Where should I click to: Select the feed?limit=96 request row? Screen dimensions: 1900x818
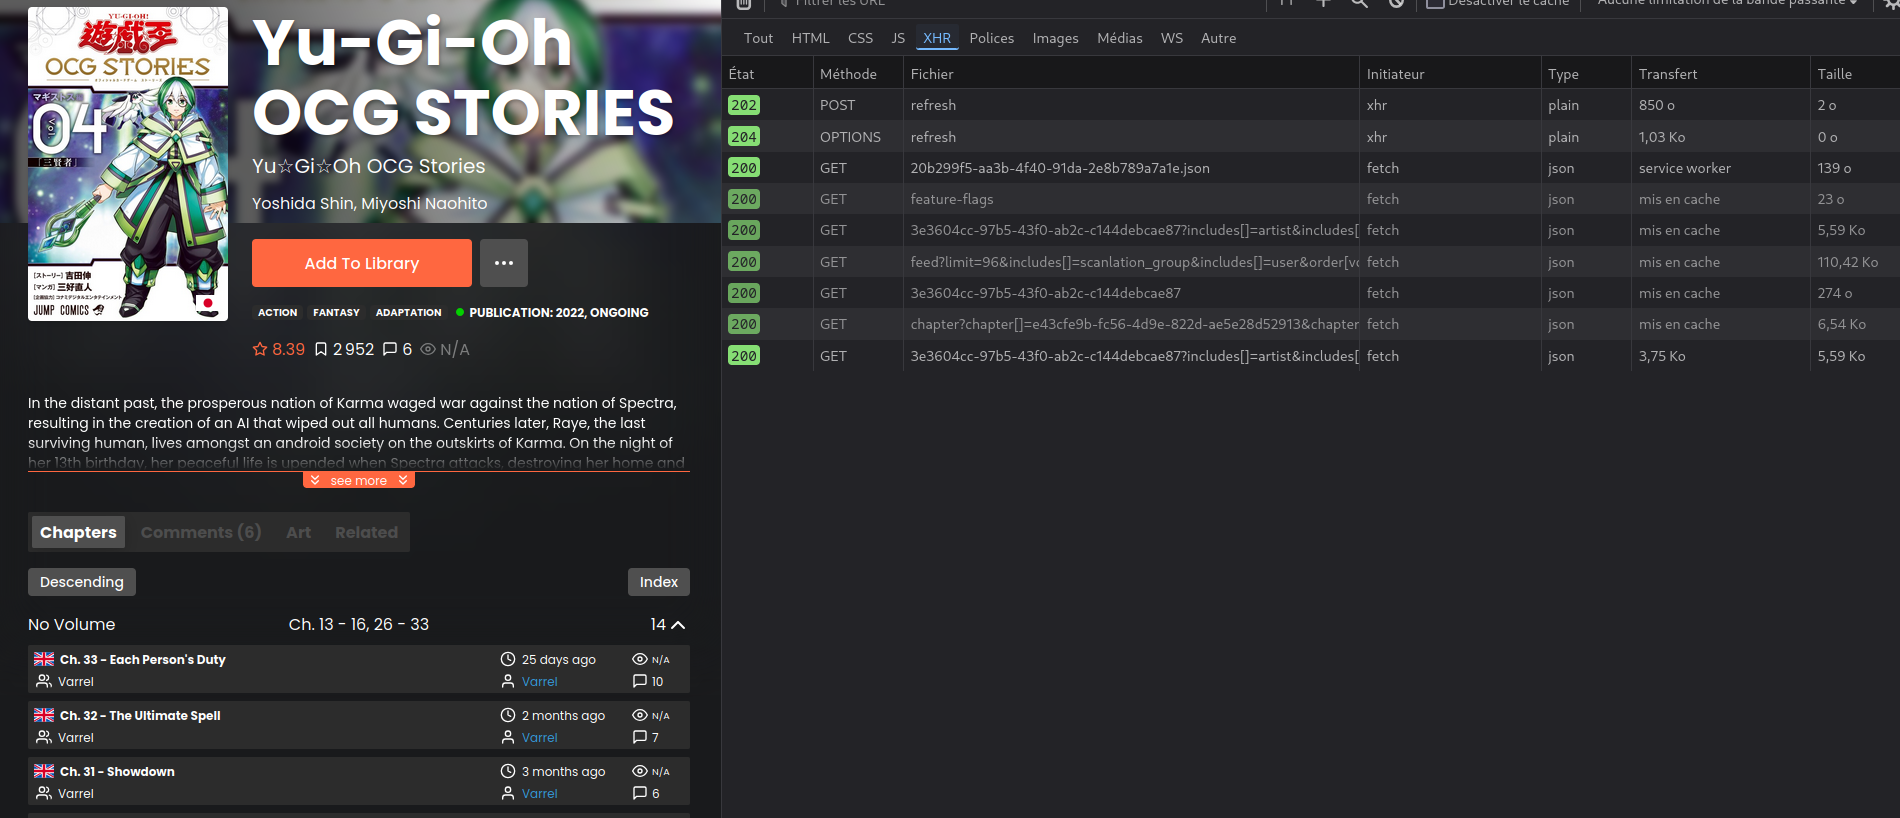tap(1311, 262)
